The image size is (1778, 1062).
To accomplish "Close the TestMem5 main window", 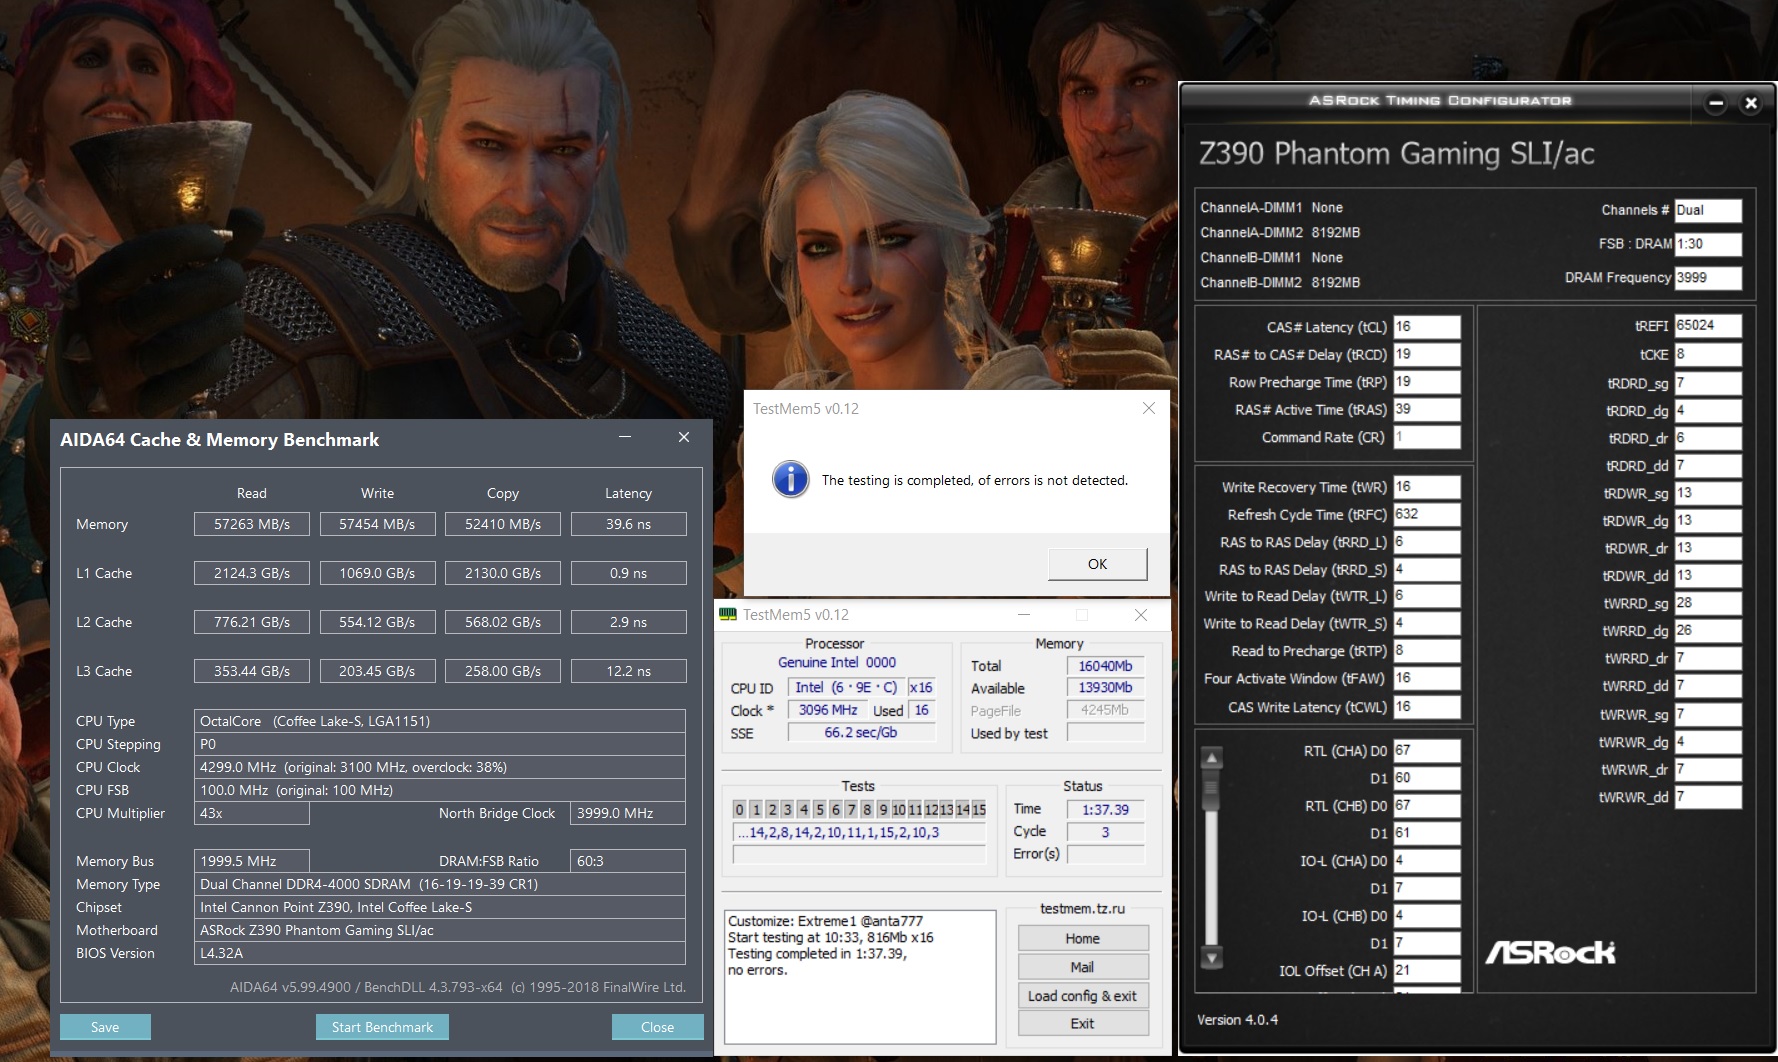I will pos(1141,615).
